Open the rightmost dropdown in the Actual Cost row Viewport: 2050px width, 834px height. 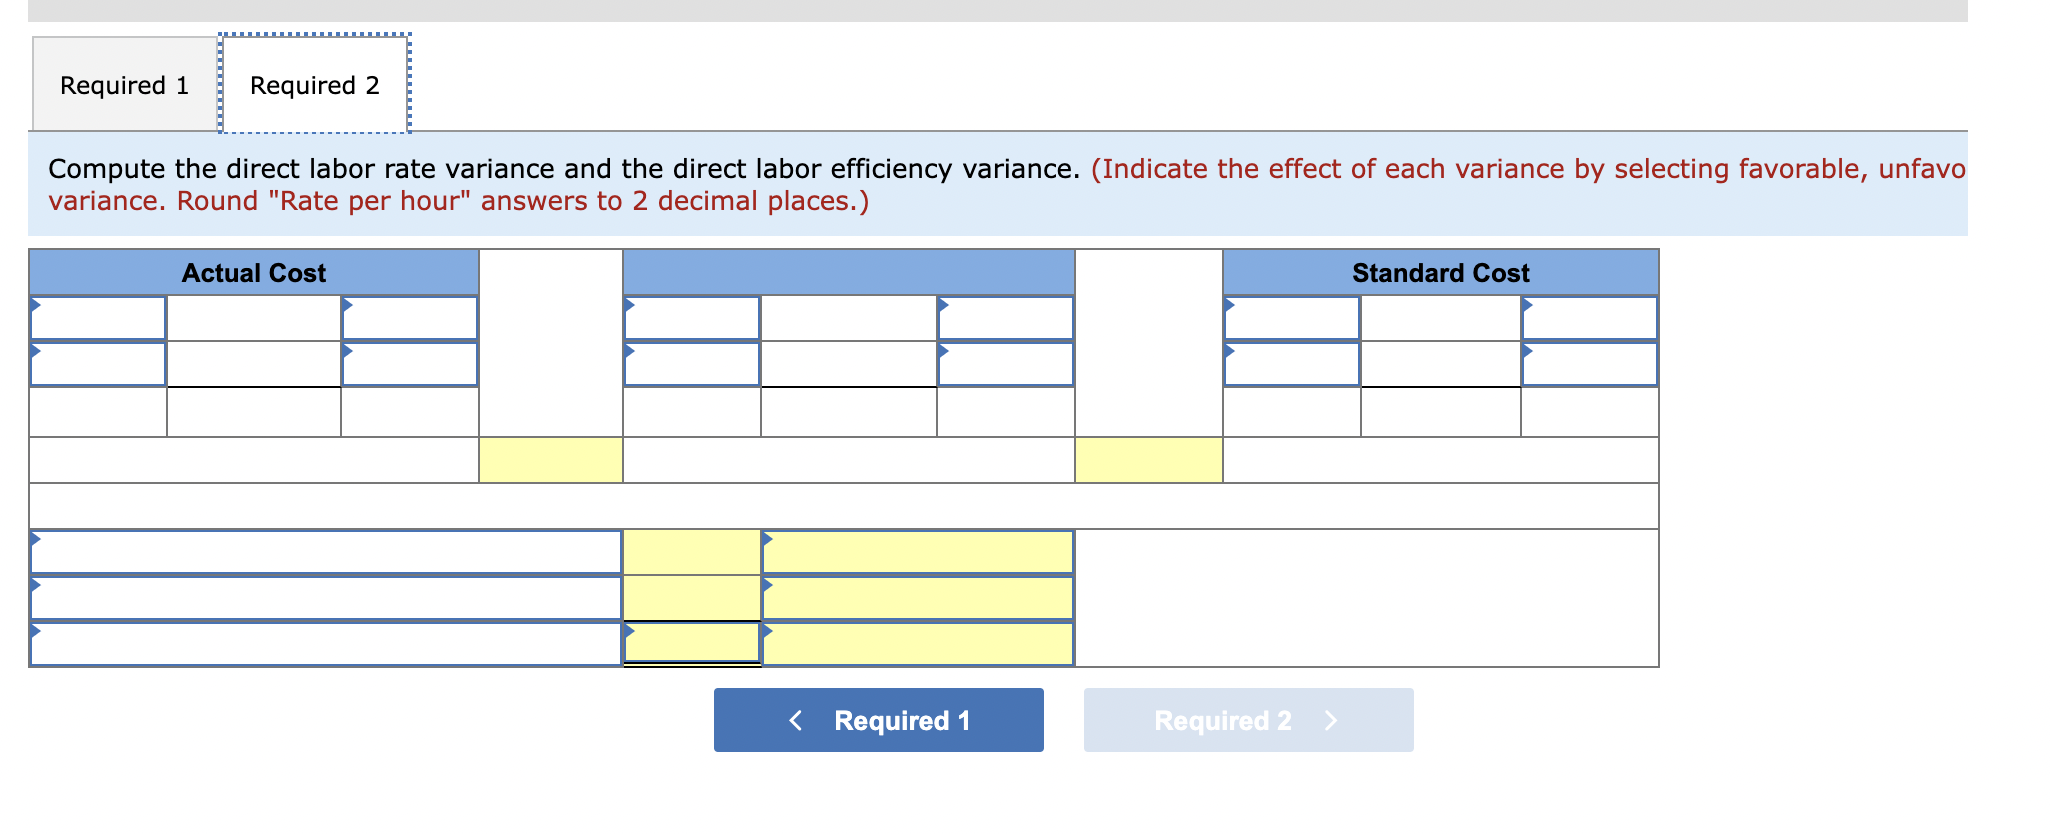tap(410, 317)
